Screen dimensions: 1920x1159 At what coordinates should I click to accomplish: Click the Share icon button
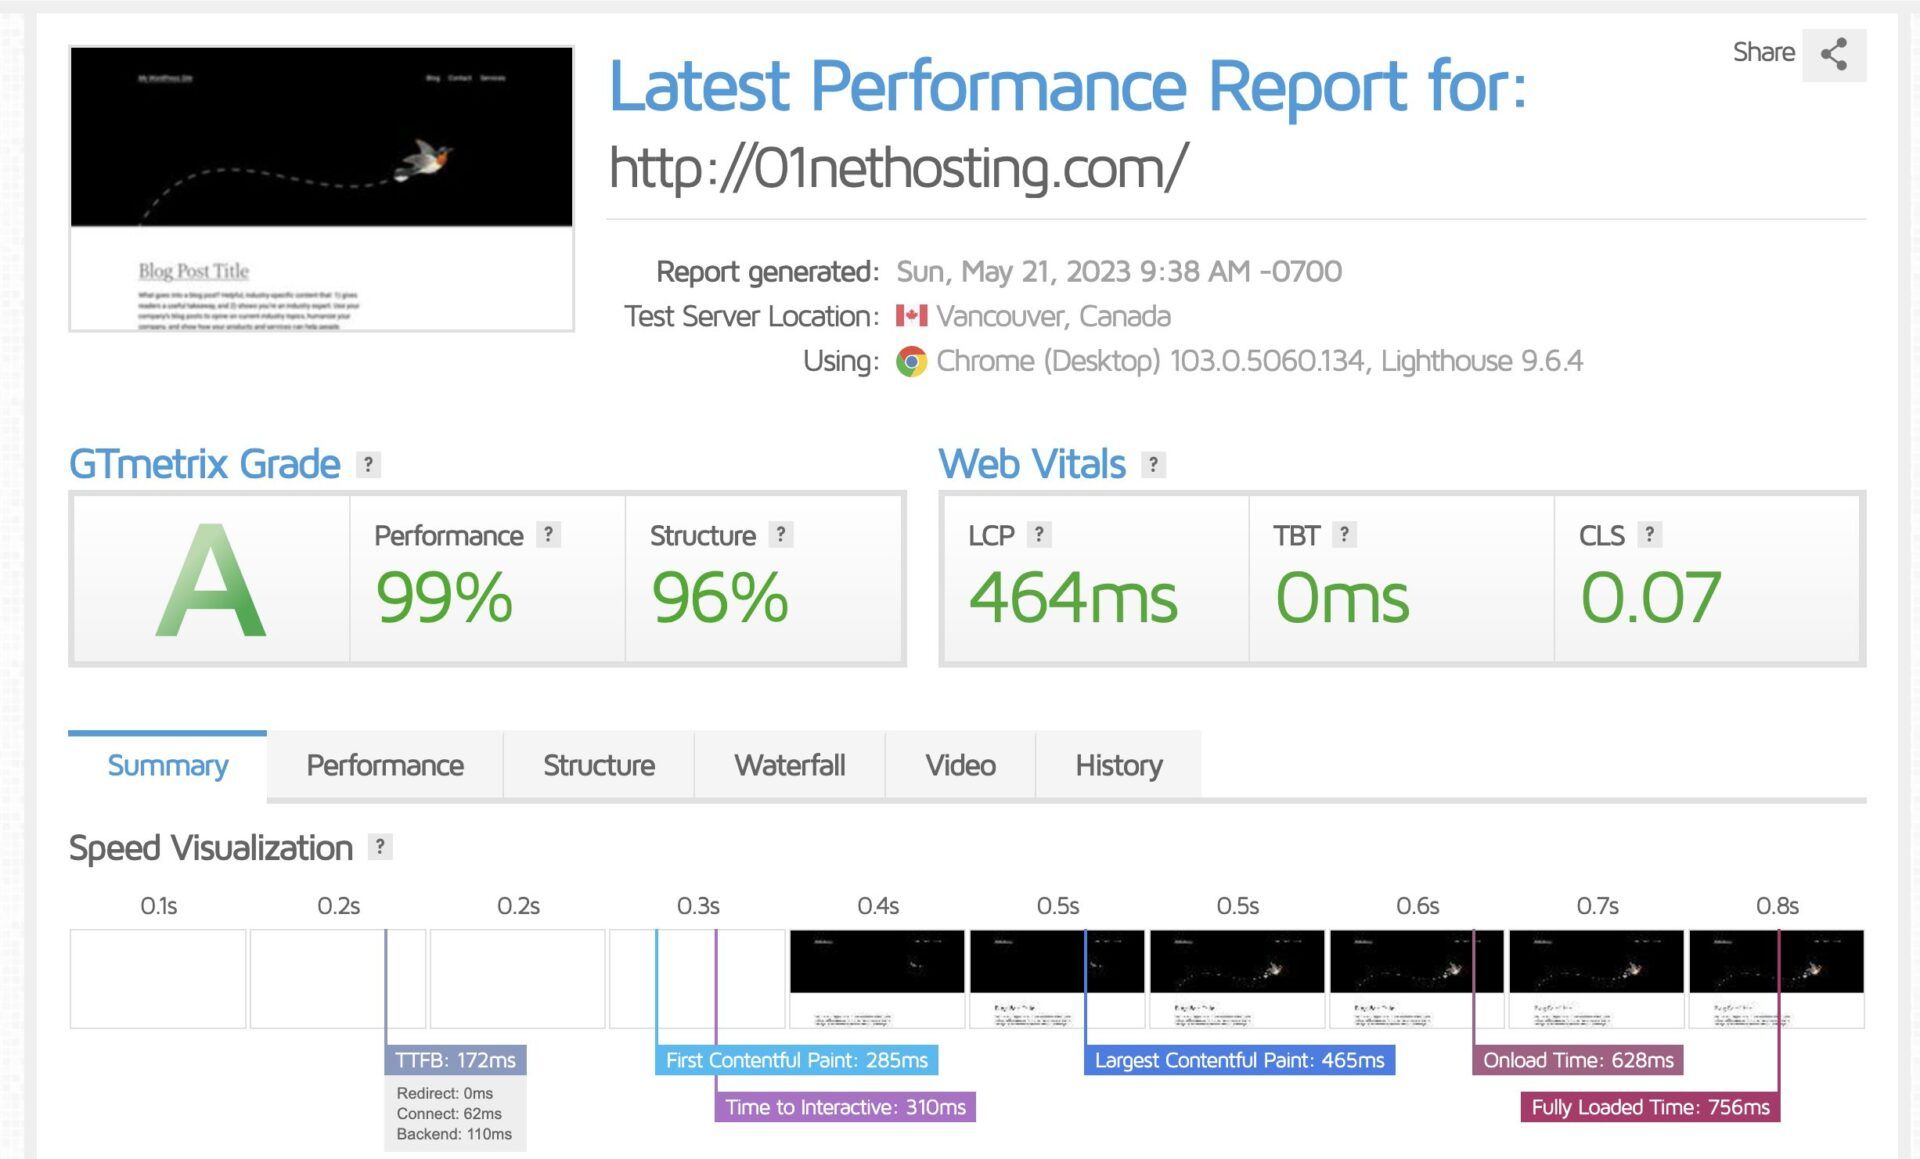[1834, 54]
